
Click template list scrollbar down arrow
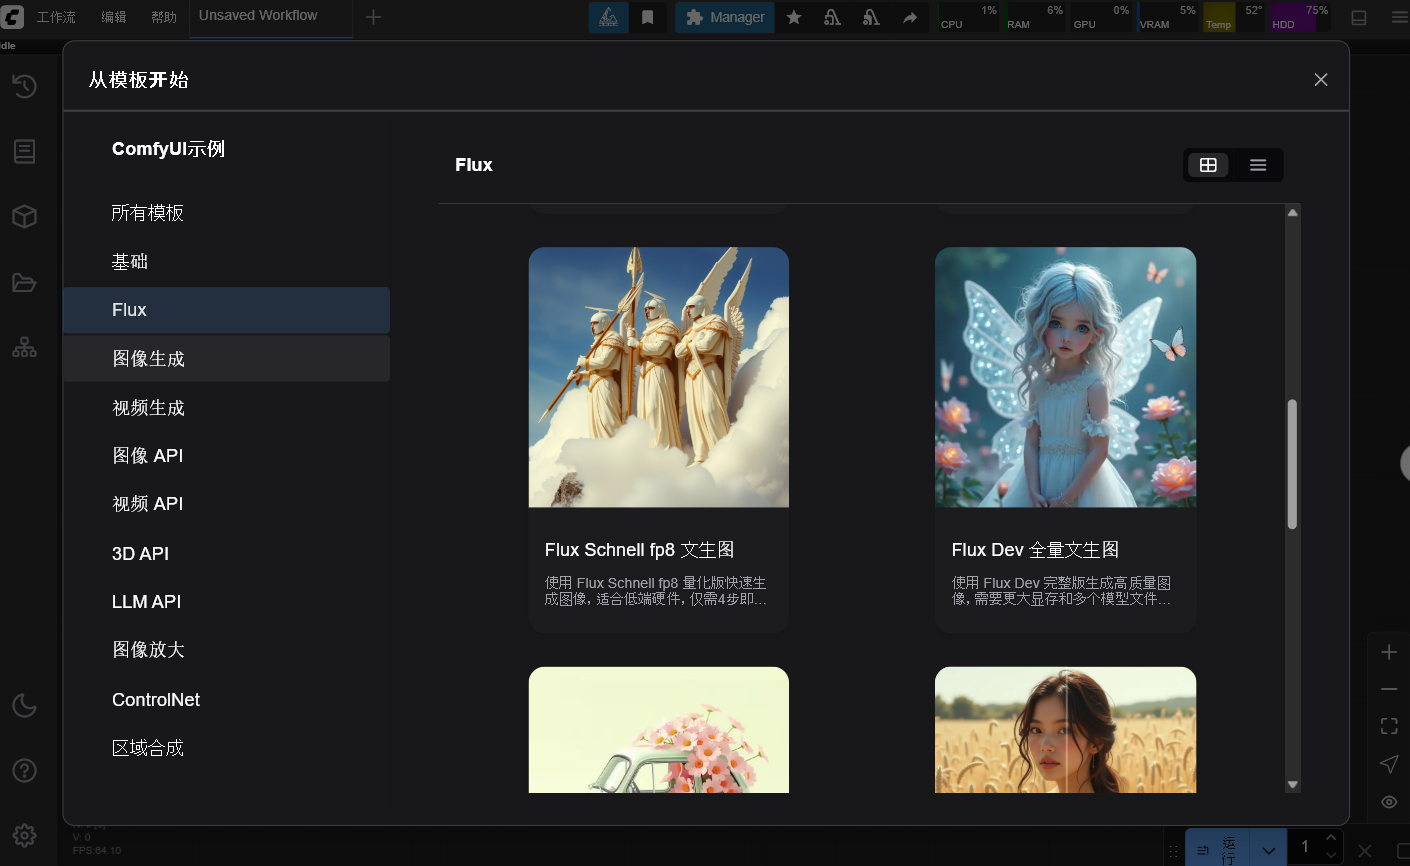(x=1292, y=785)
